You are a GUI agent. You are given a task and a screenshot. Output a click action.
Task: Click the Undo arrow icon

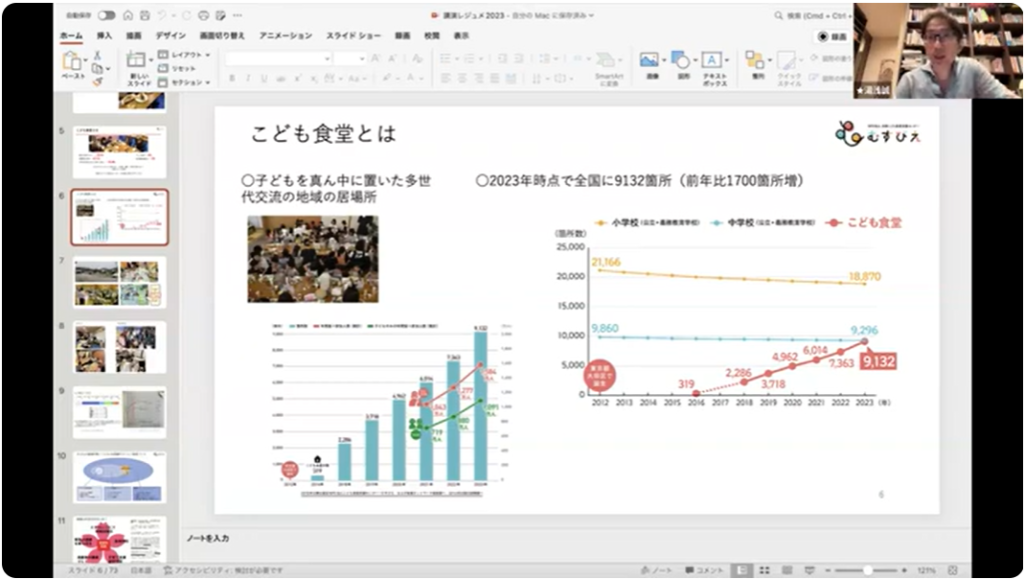coord(163,15)
